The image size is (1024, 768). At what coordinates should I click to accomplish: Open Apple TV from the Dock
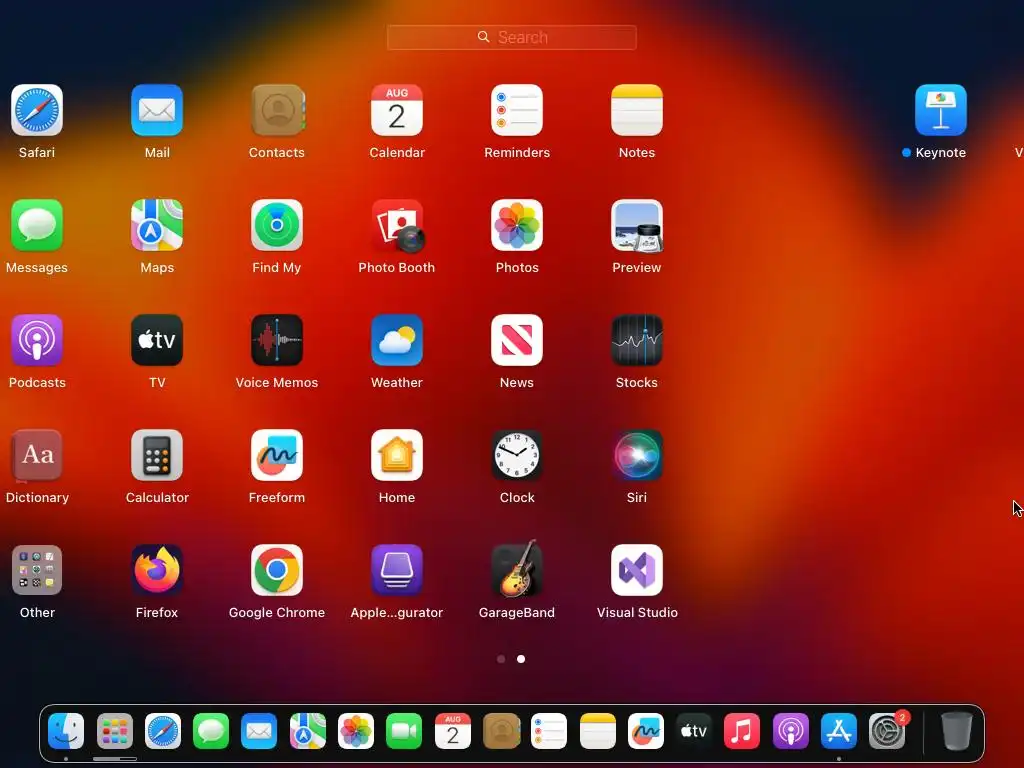point(694,731)
